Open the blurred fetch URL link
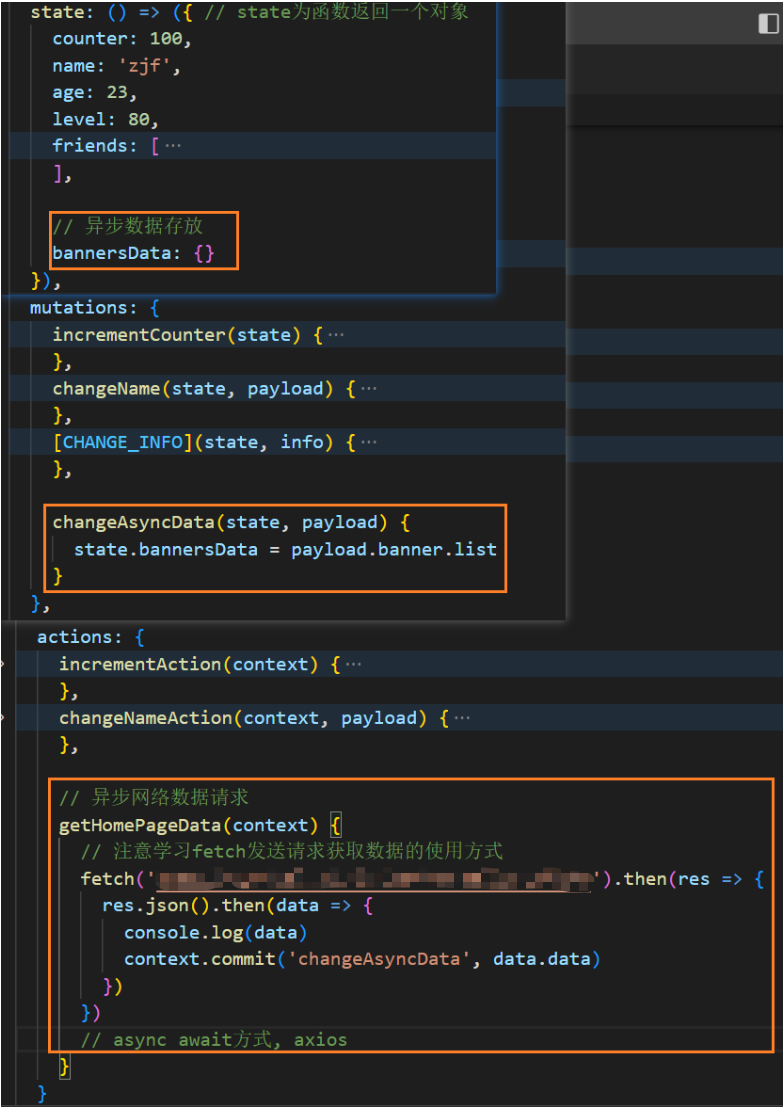Viewport: 784px width, 1107px height. (x=373, y=880)
